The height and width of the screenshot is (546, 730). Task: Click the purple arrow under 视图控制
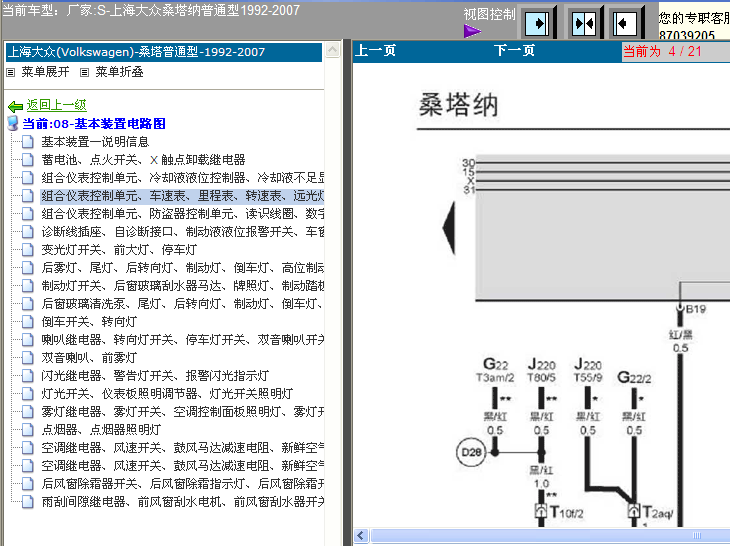click(x=472, y=31)
